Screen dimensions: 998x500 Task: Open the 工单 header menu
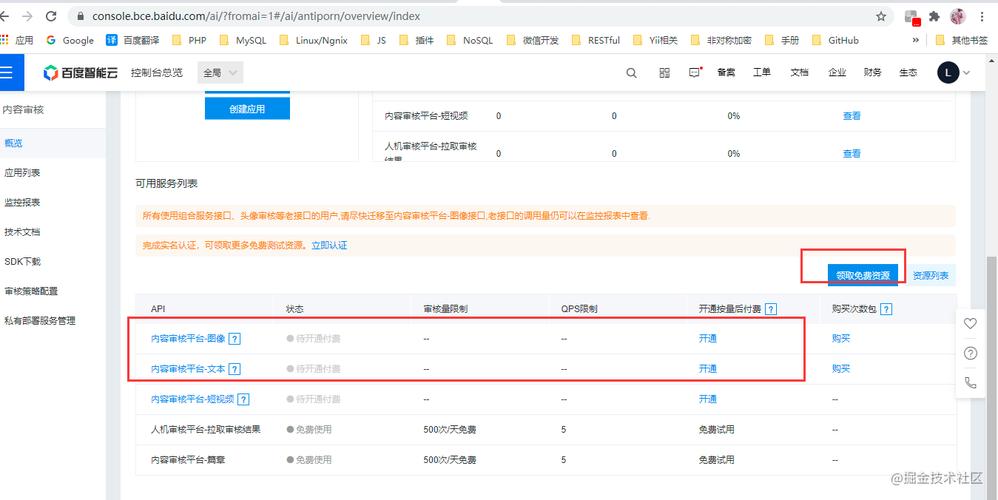pos(762,73)
